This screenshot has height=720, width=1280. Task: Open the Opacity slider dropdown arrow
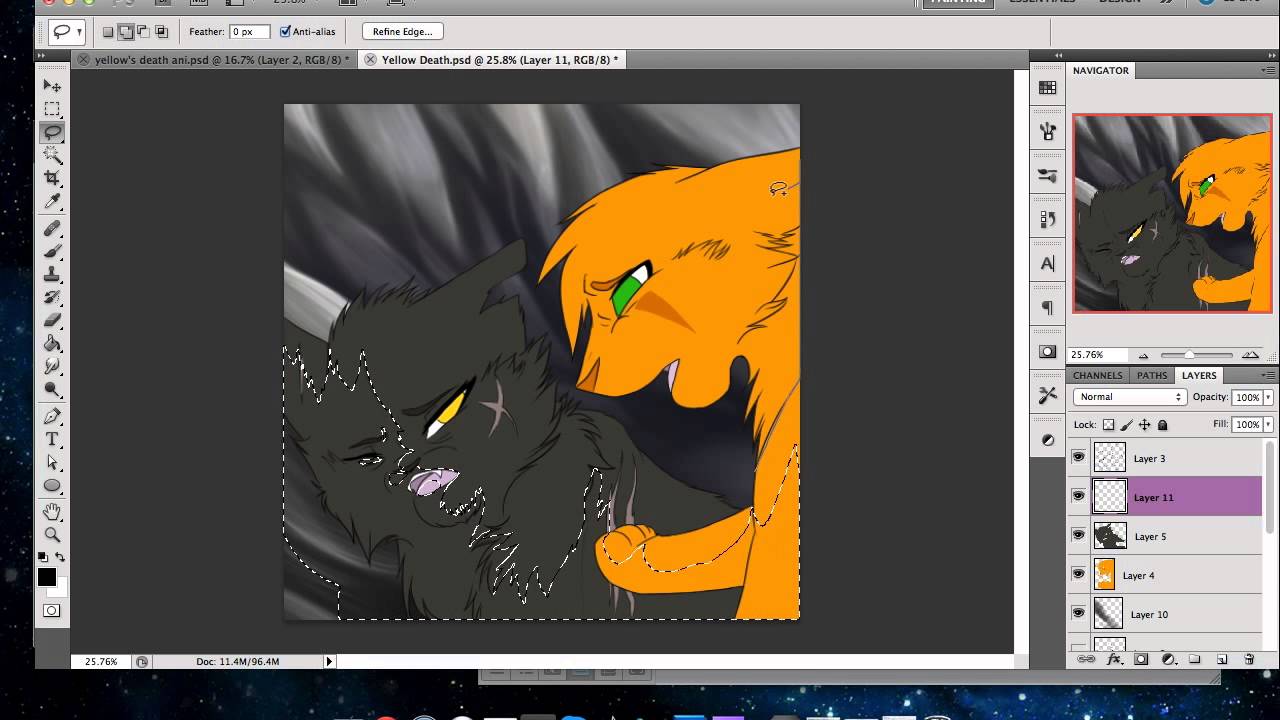[1268, 397]
